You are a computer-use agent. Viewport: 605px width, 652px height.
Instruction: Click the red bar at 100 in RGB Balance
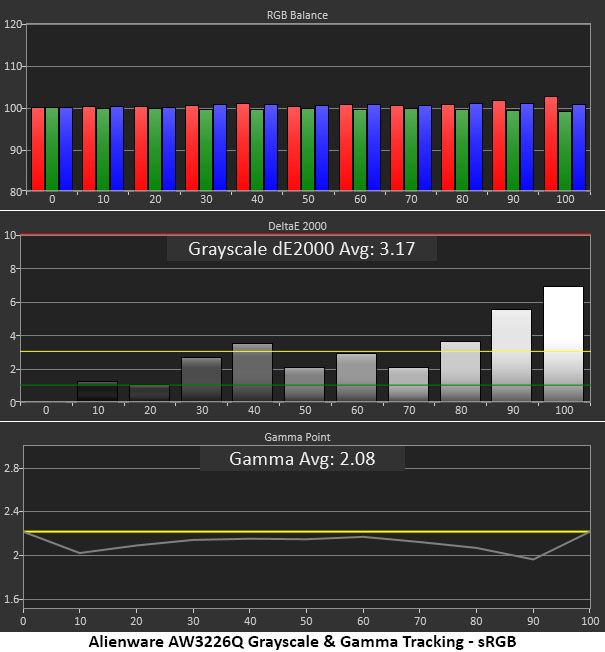coord(551,144)
